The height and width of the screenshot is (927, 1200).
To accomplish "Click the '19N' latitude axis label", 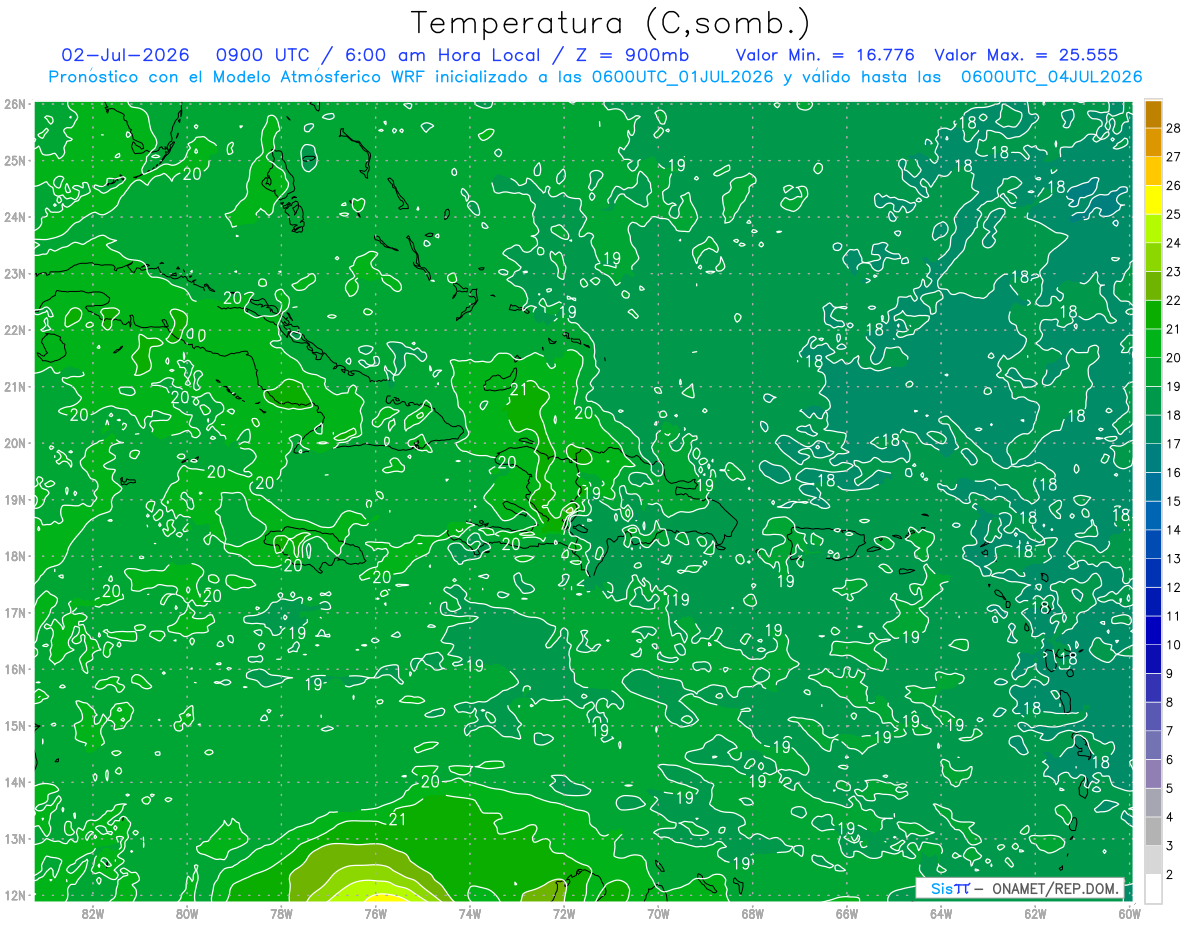I will [15, 499].
